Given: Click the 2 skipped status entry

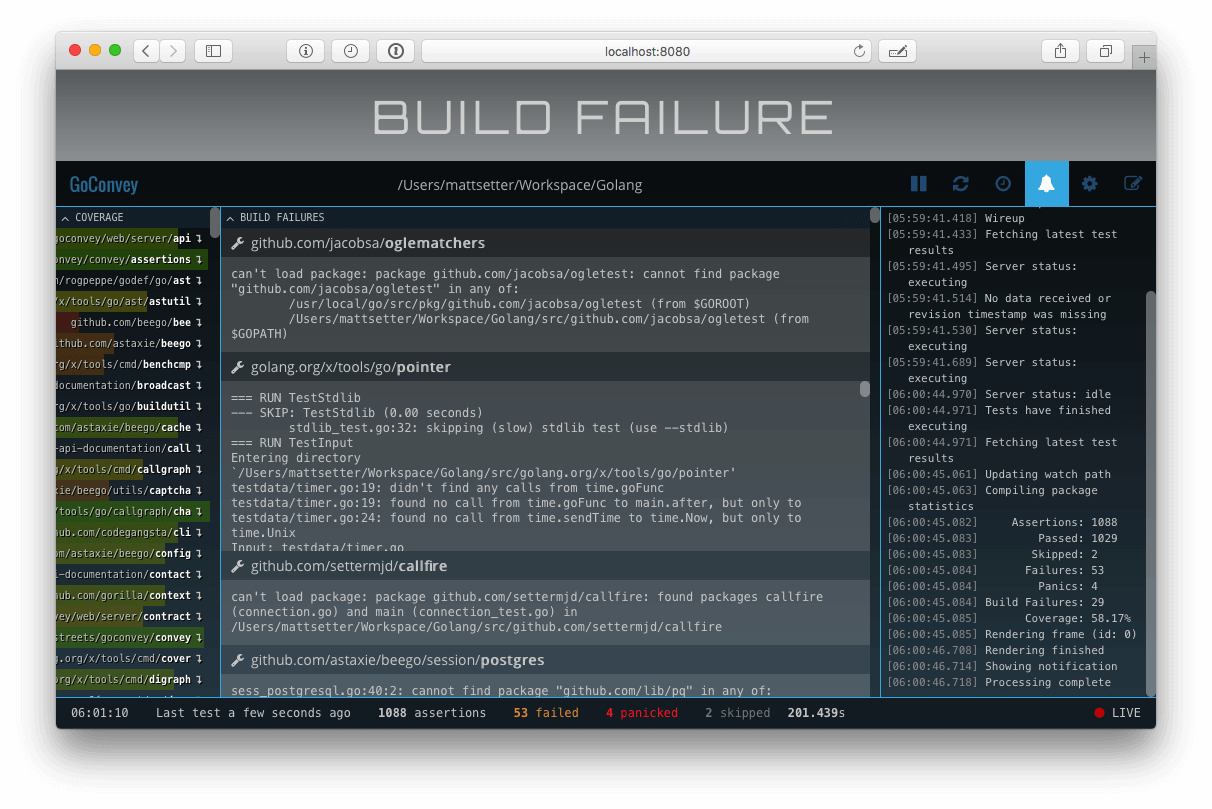Looking at the screenshot, I should point(737,713).
